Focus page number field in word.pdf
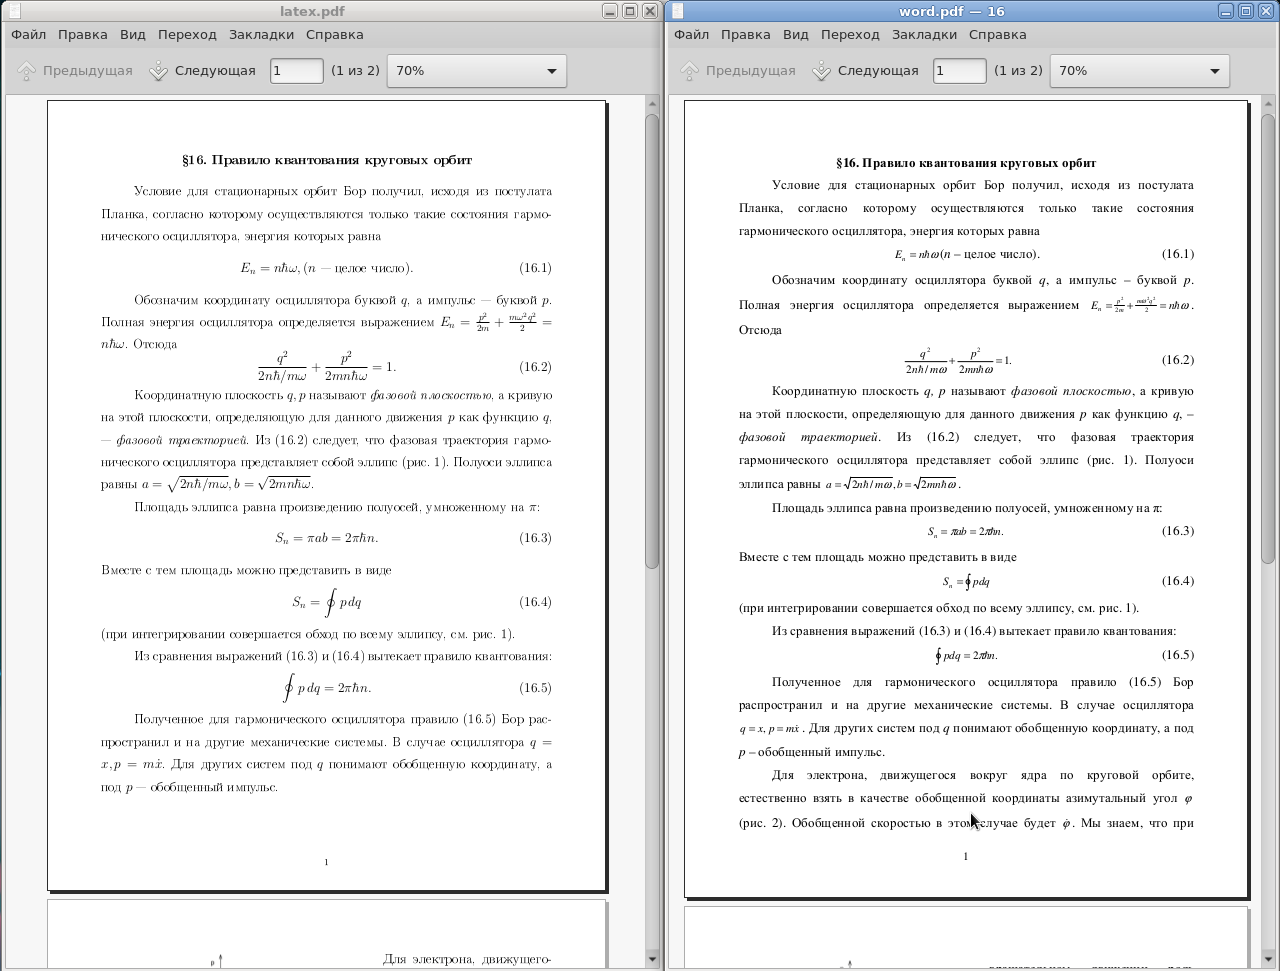This screenshot has height=971, width=1280. pyautogui.click(x=960, y=71)
